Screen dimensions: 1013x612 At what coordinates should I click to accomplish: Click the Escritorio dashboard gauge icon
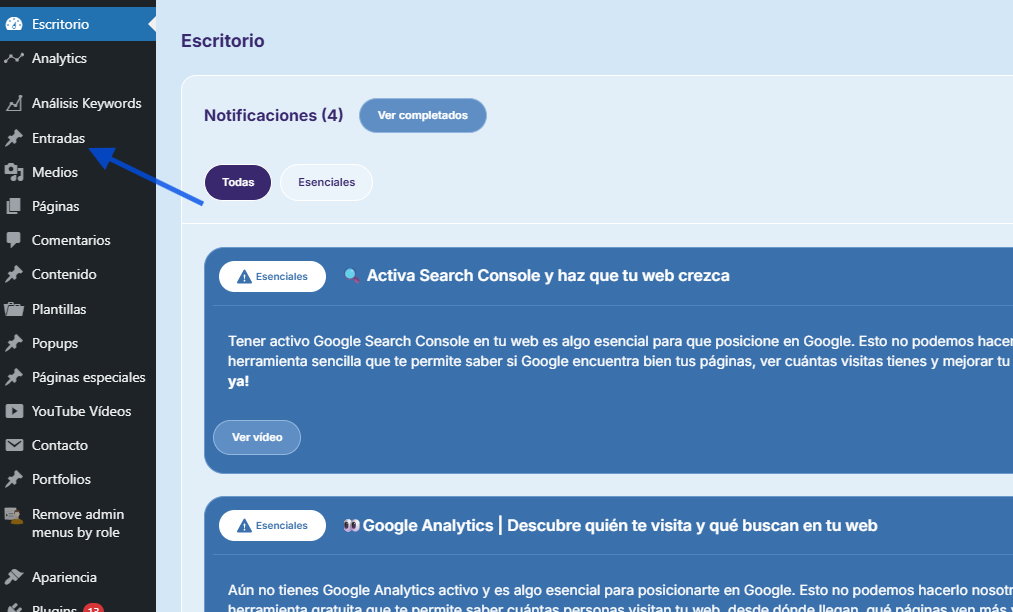coord(14,24)
